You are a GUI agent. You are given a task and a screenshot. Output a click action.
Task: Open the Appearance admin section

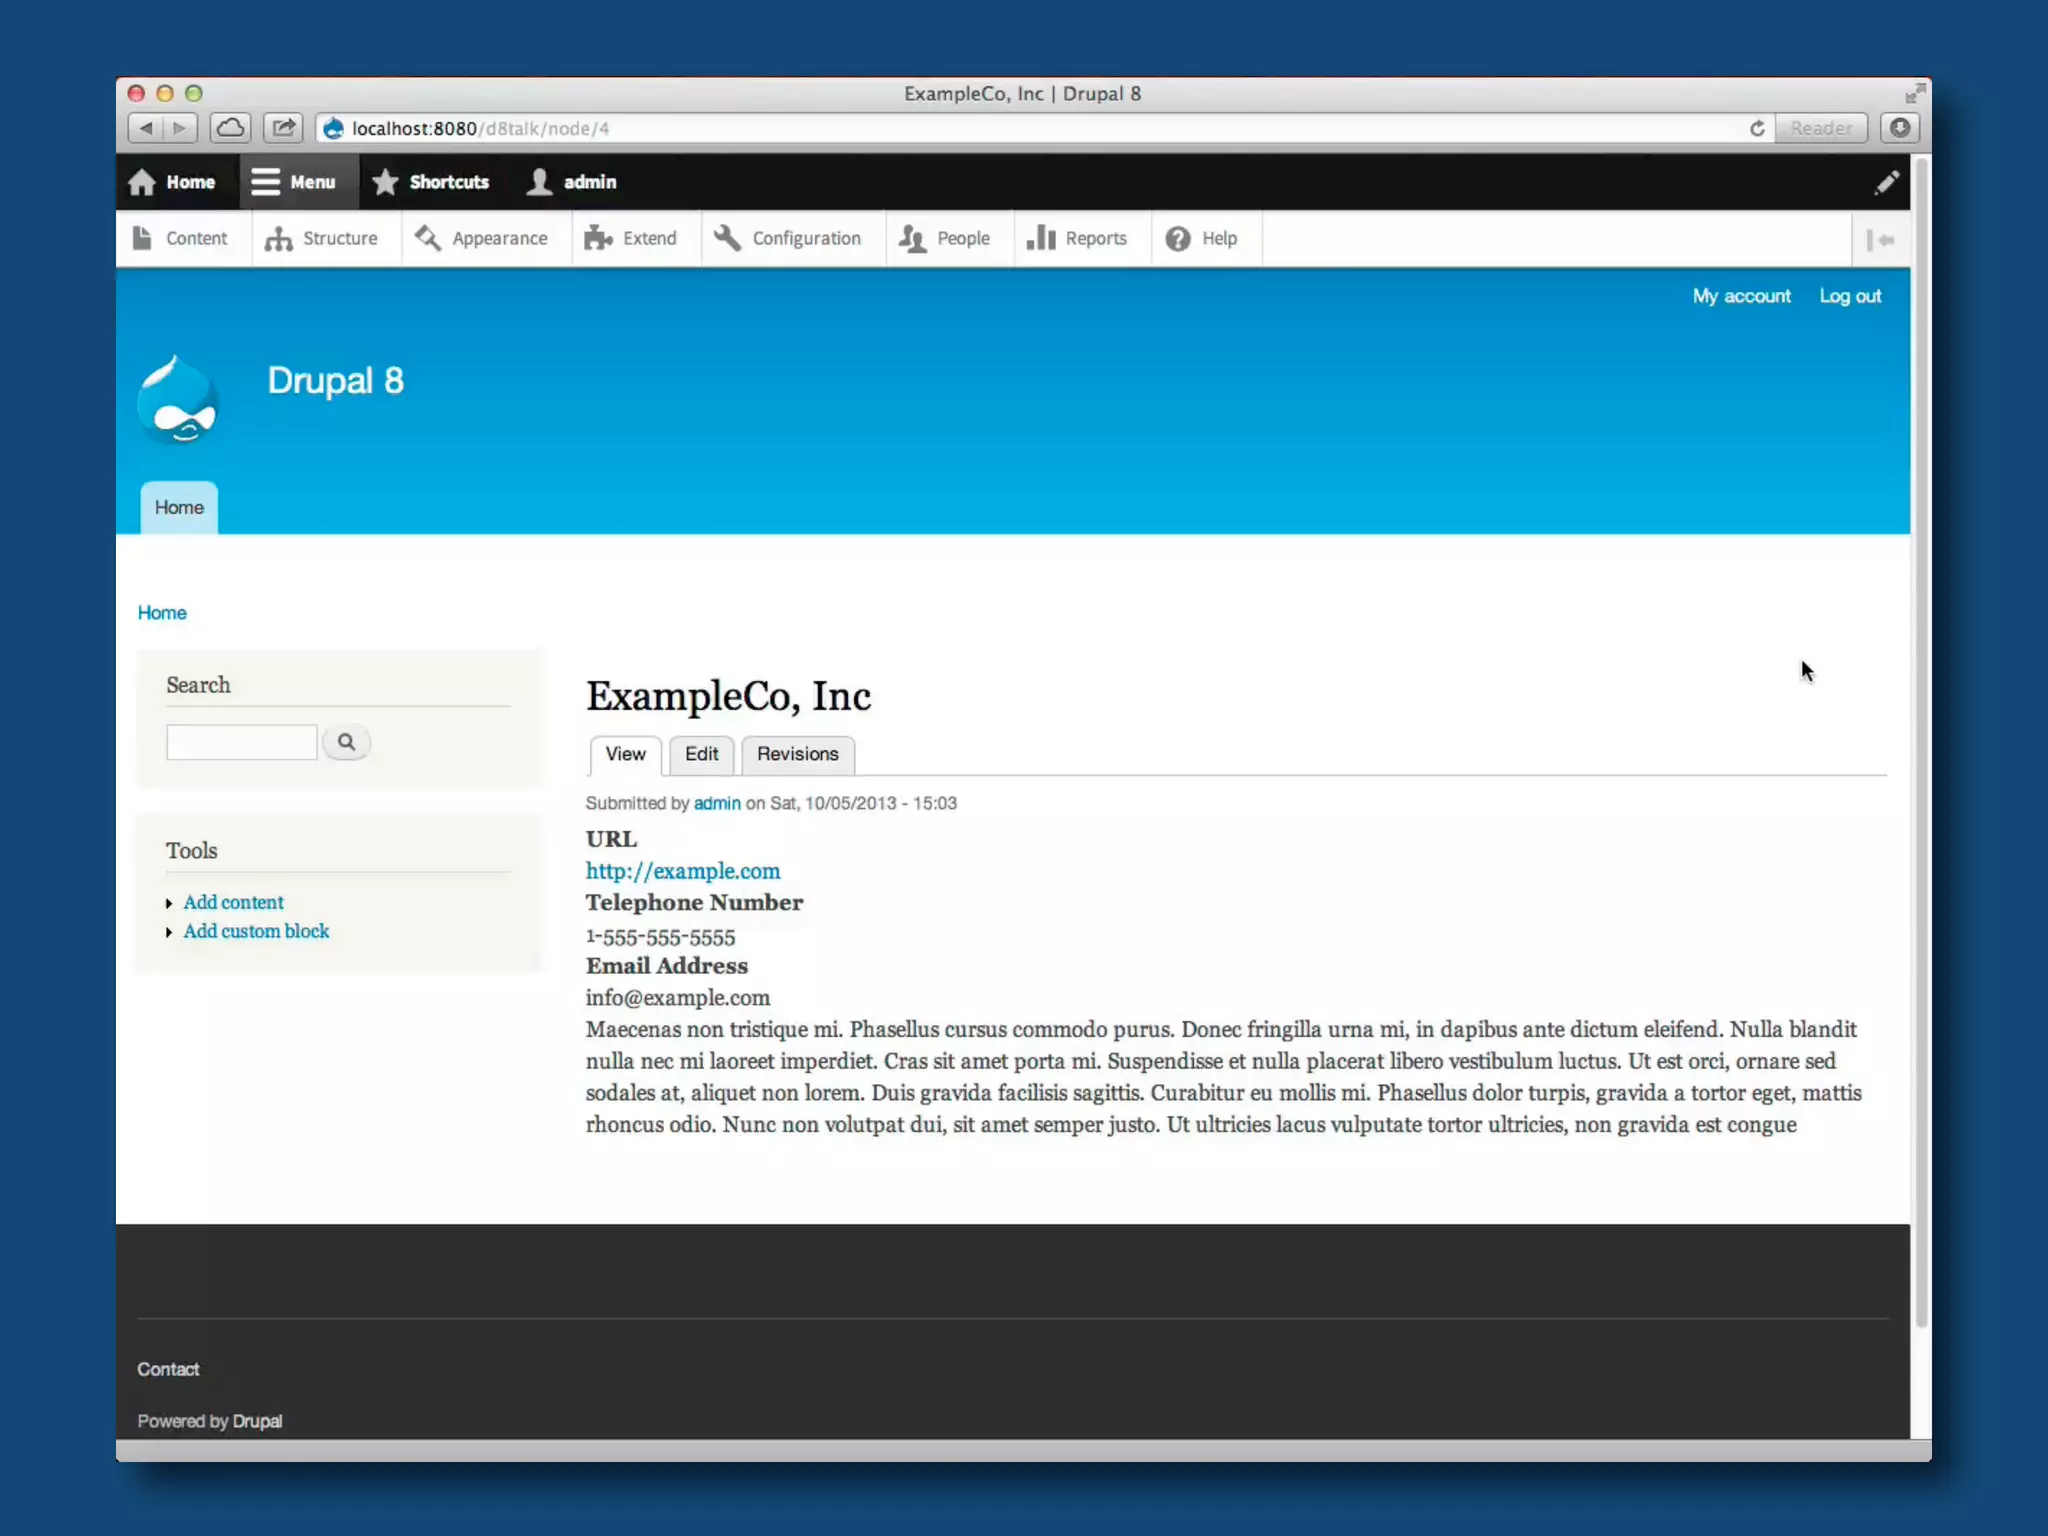[483, 239]
